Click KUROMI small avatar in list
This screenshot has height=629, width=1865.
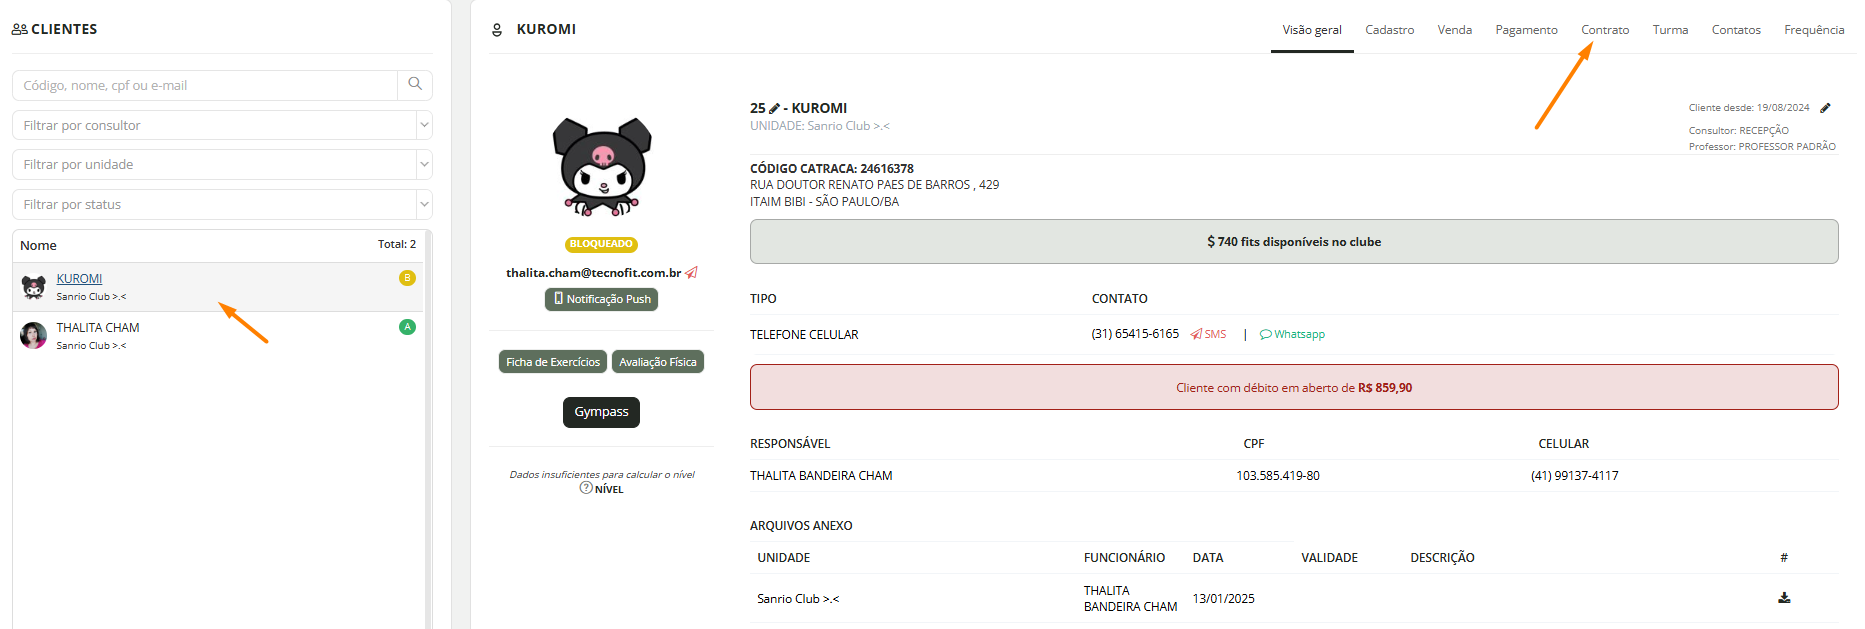click(34, 287)
